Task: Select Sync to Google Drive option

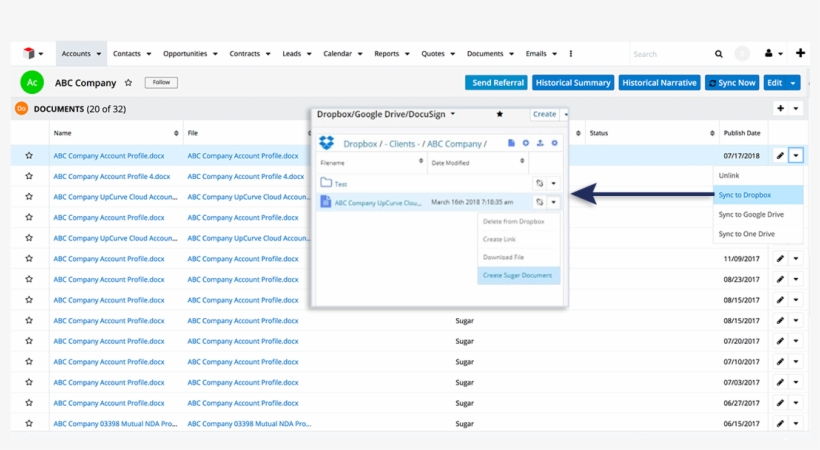Action: tap(758, 214)
